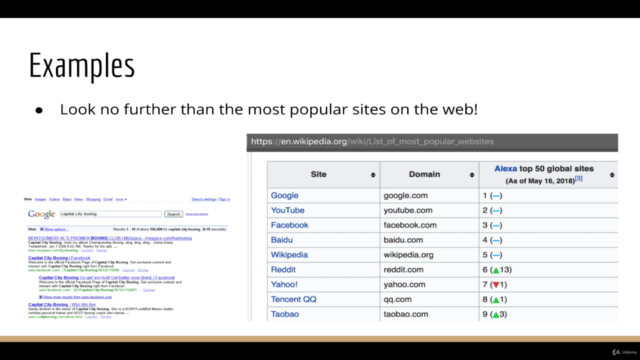Click the Google search query field

tap(111, 214)
